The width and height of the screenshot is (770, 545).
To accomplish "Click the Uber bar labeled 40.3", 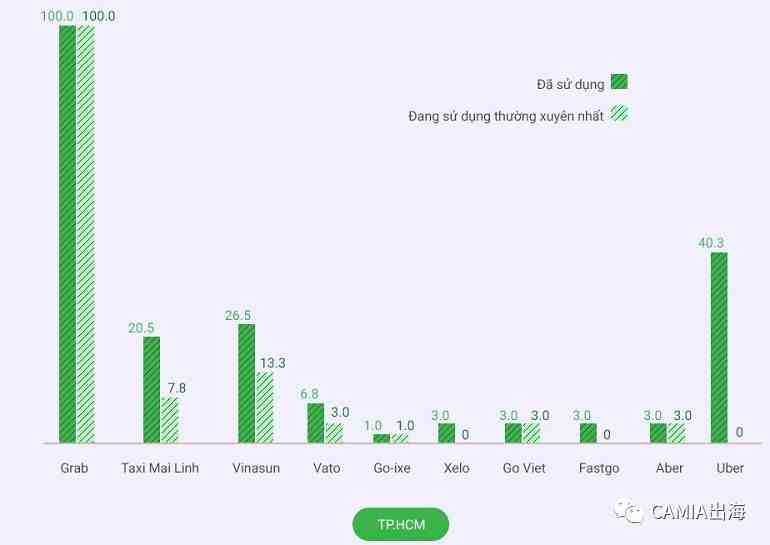I will click(719, 347).
